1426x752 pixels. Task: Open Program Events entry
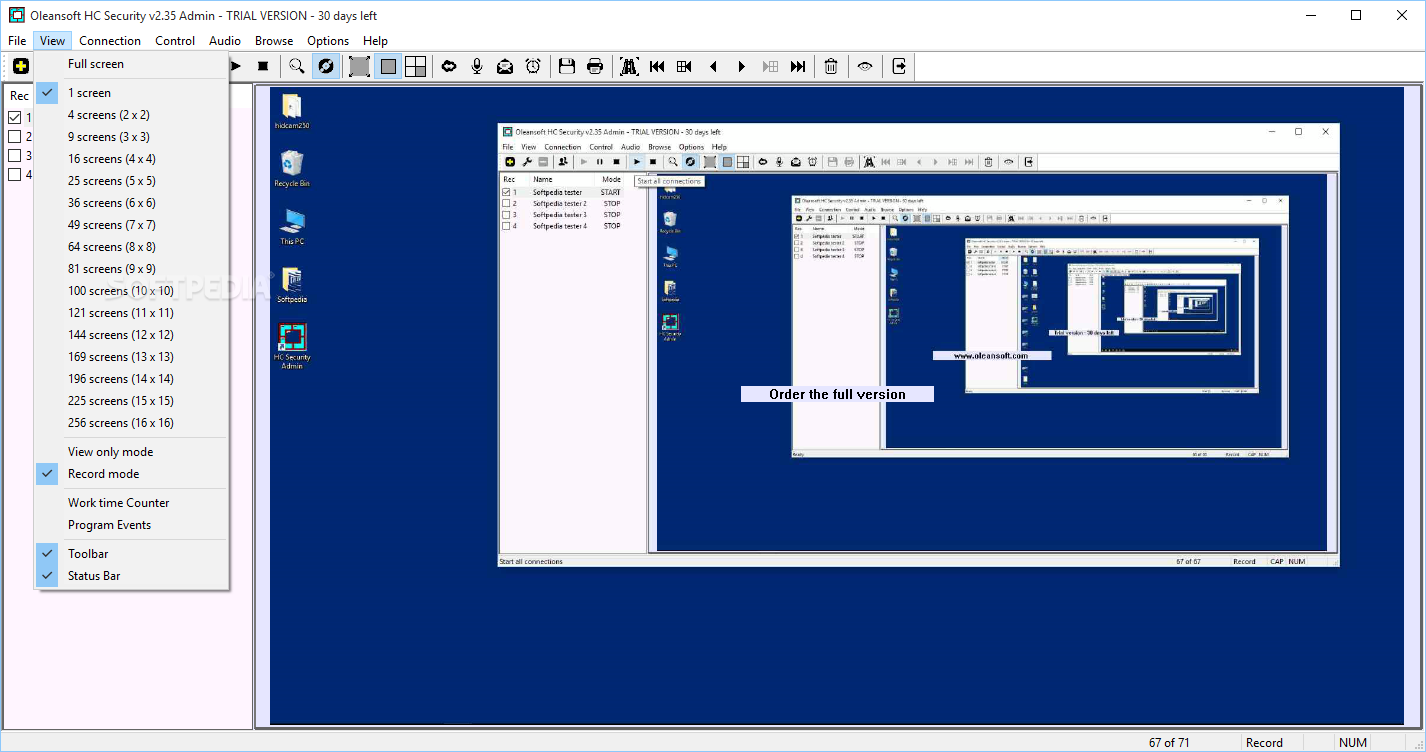[x=132, y=525]
